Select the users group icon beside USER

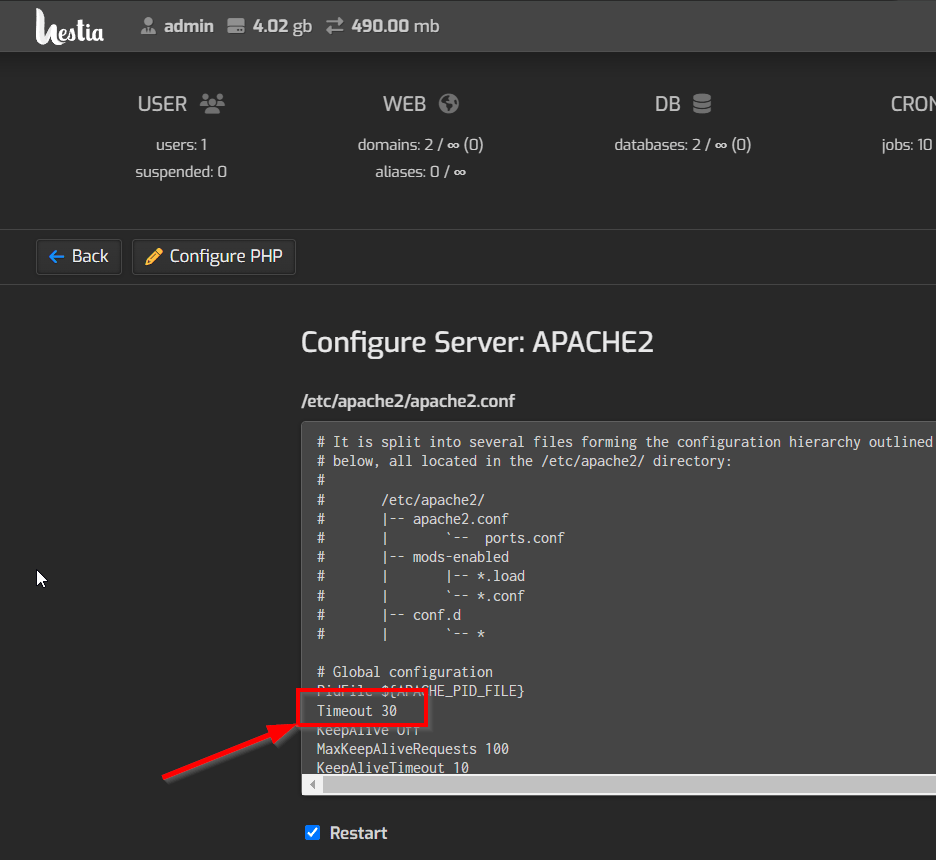213,102
